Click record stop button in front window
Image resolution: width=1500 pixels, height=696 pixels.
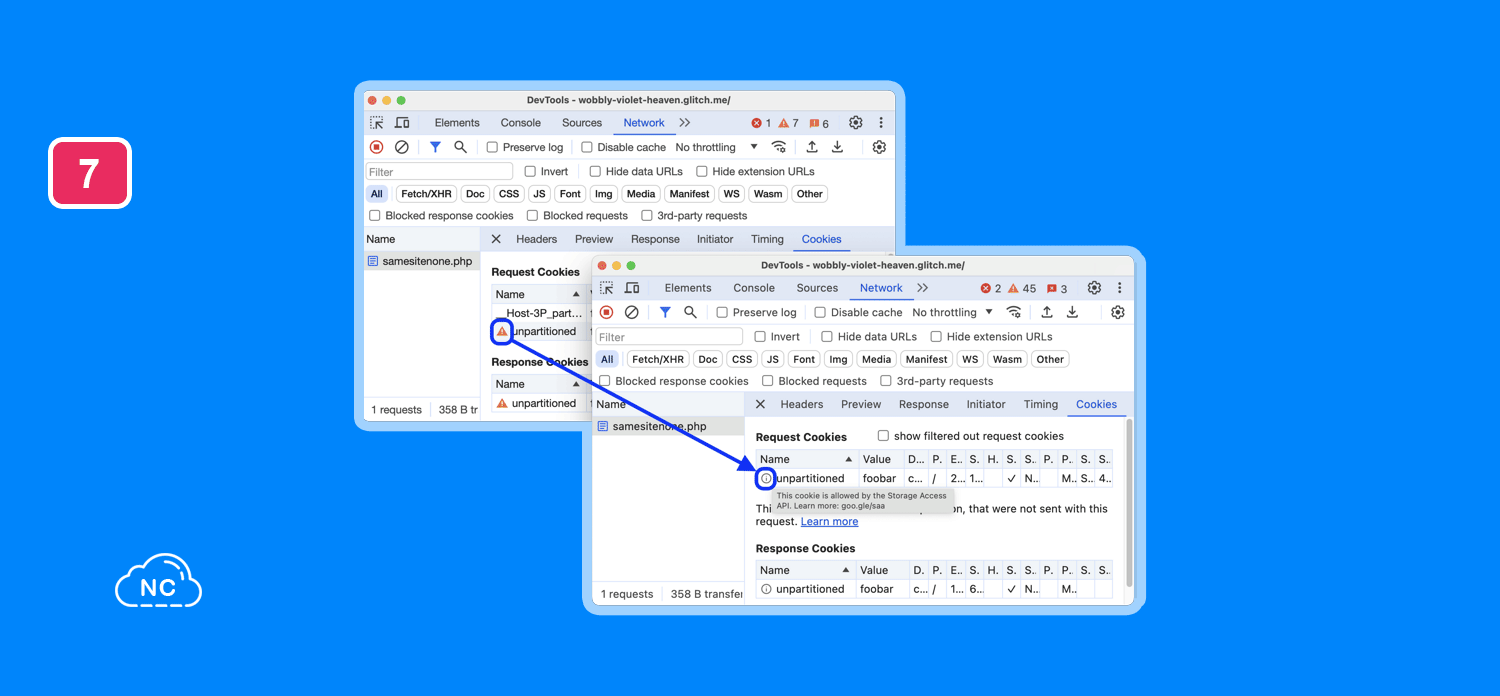pos(606,312)
